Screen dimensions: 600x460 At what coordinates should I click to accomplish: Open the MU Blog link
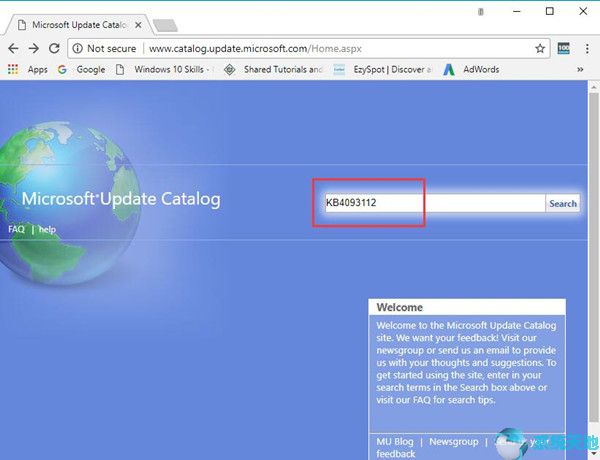(395, 442)
